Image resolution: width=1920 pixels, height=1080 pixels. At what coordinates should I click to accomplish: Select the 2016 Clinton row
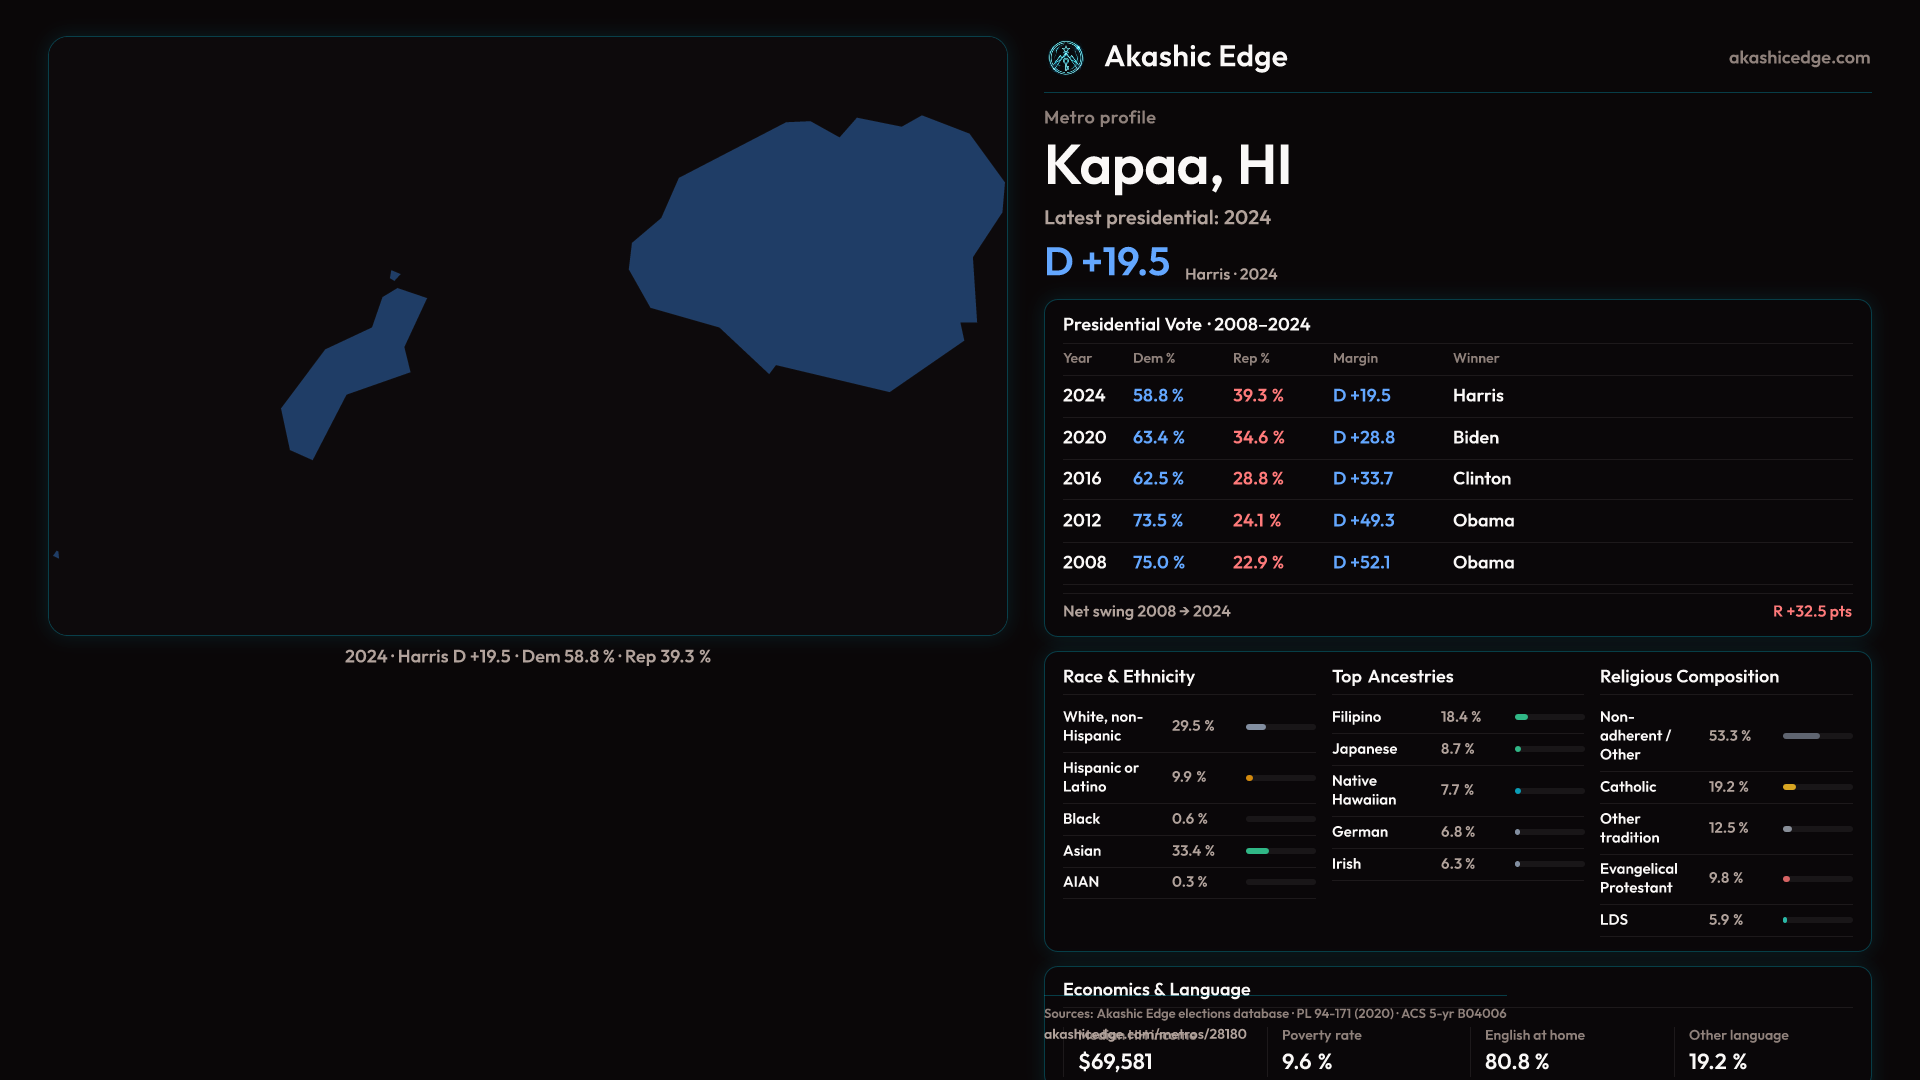[1456, 479]
